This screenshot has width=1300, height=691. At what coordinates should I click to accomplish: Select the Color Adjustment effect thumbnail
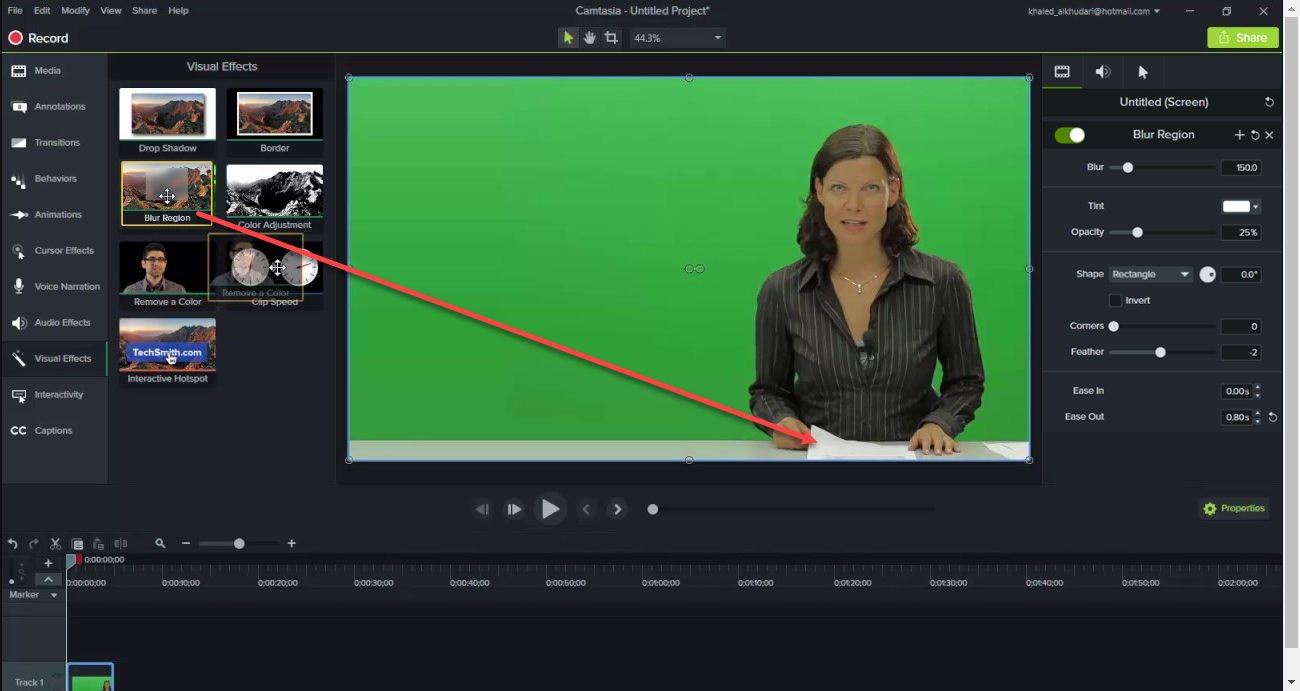(275, 198)
